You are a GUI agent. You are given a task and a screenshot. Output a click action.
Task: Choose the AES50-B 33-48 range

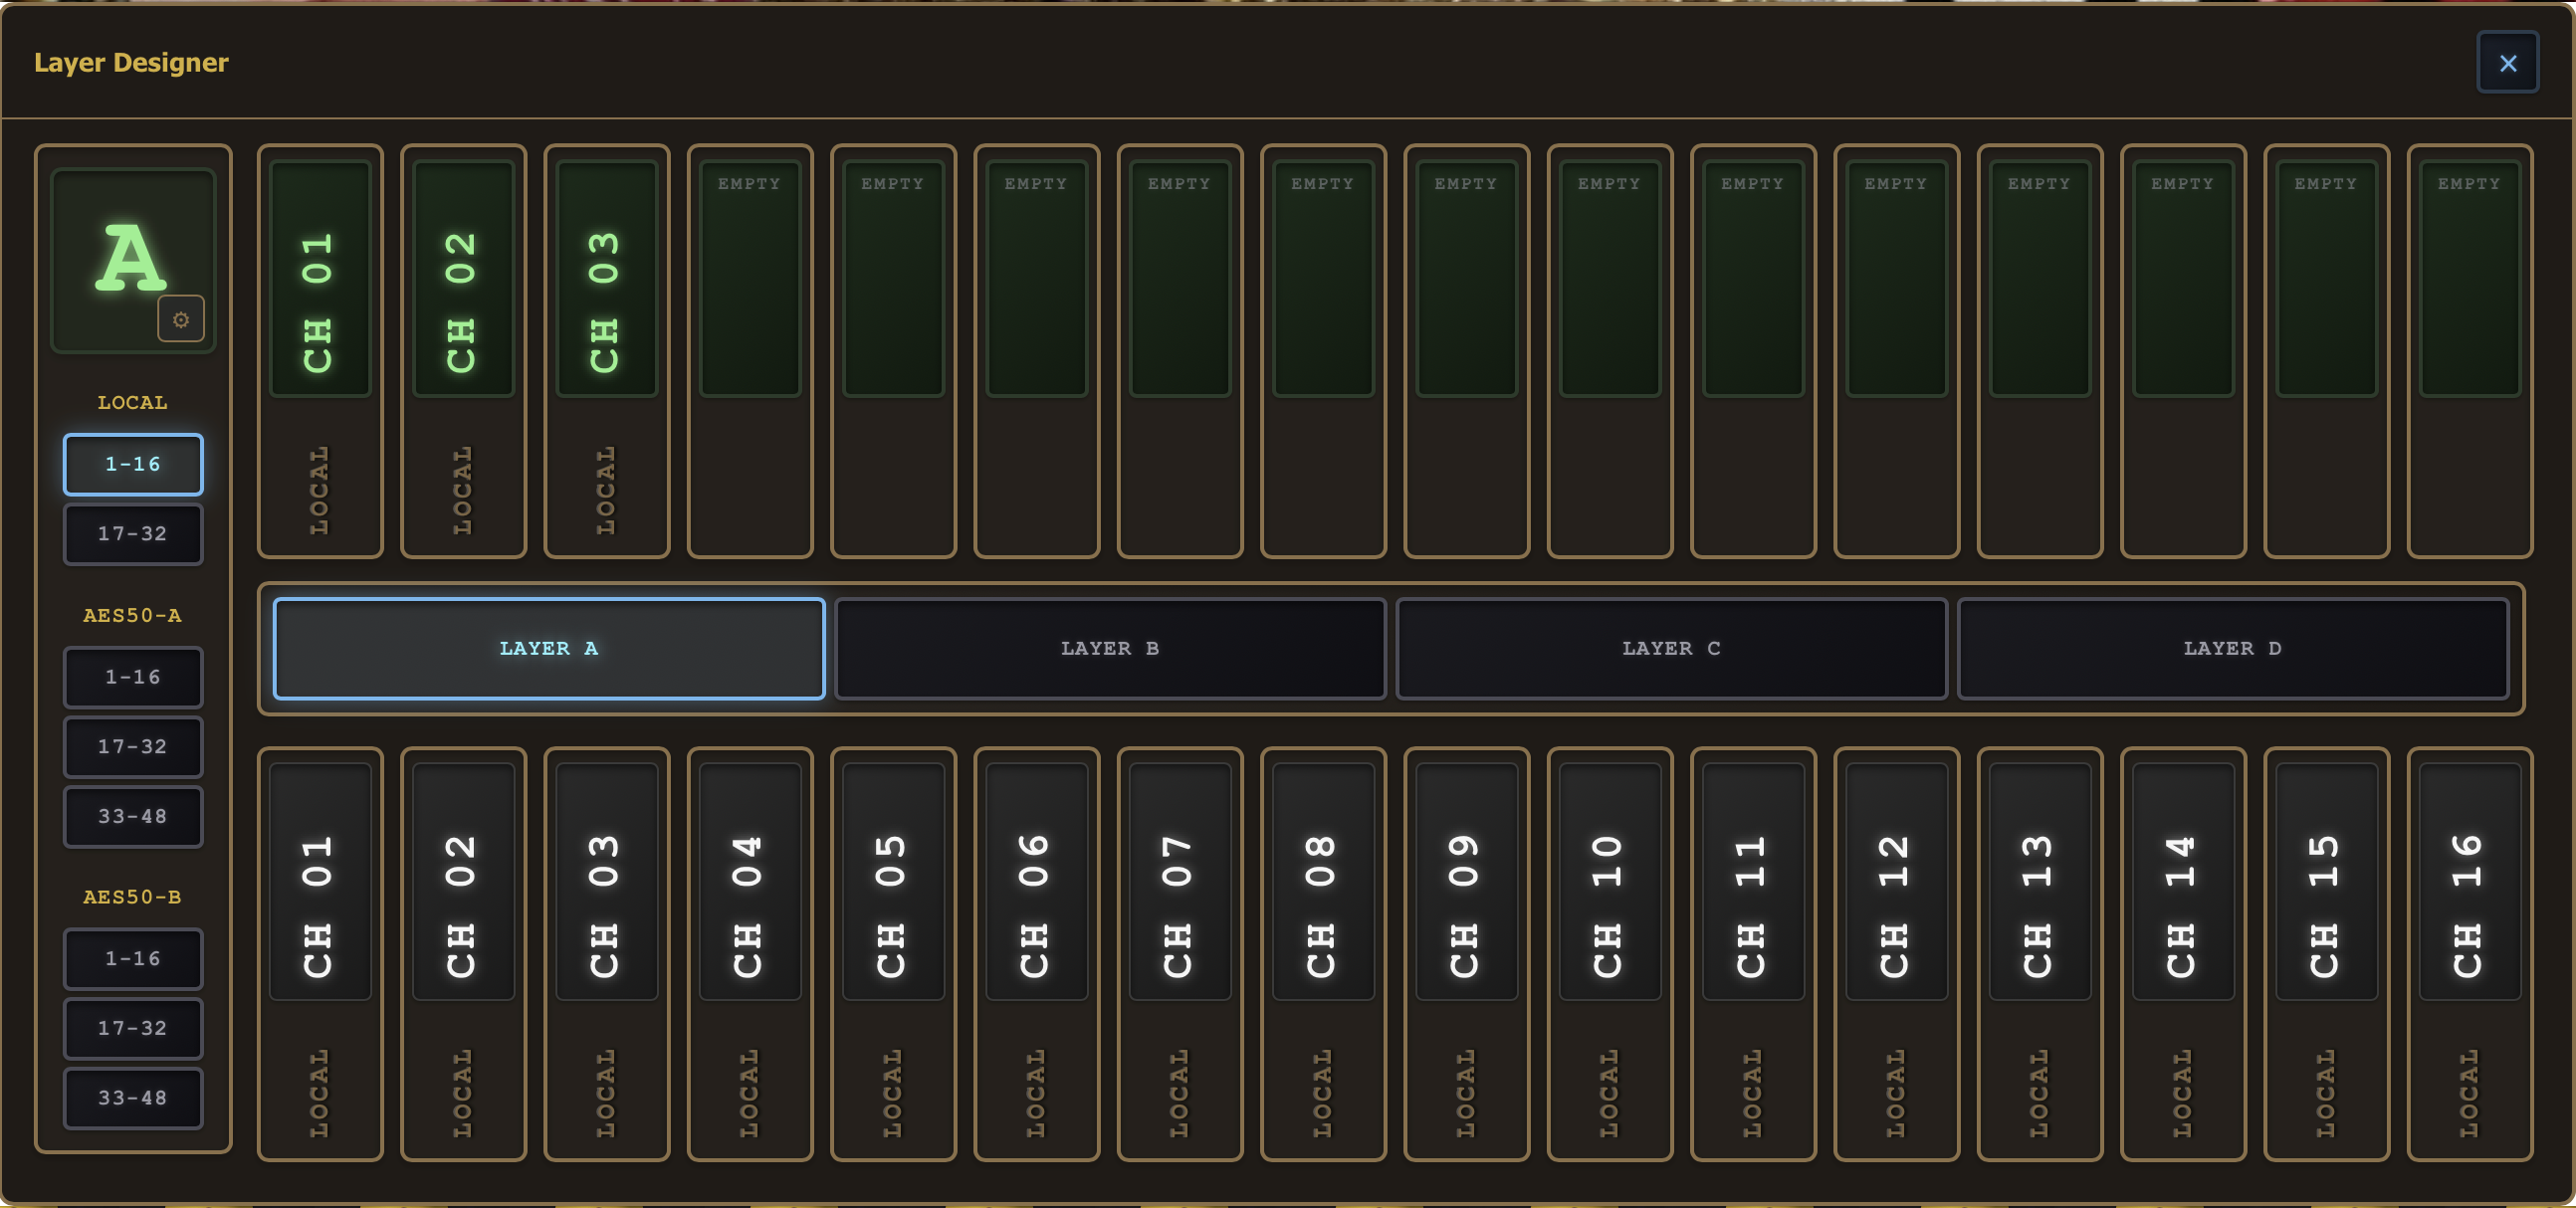click(132, 1098)
